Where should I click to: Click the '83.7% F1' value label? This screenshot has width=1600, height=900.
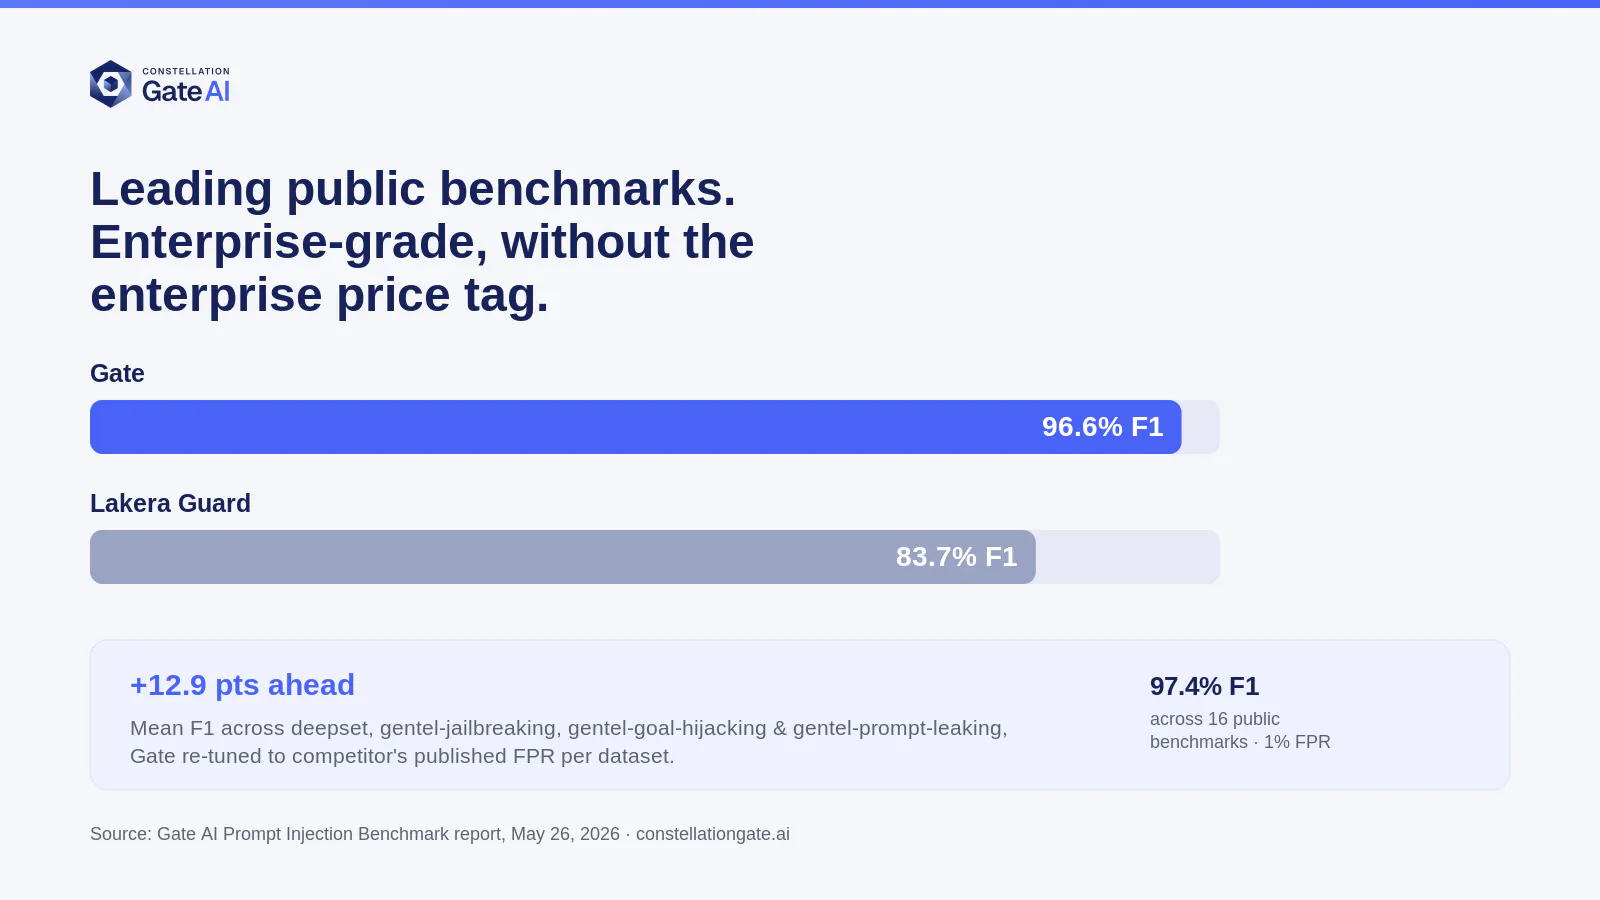956,557
